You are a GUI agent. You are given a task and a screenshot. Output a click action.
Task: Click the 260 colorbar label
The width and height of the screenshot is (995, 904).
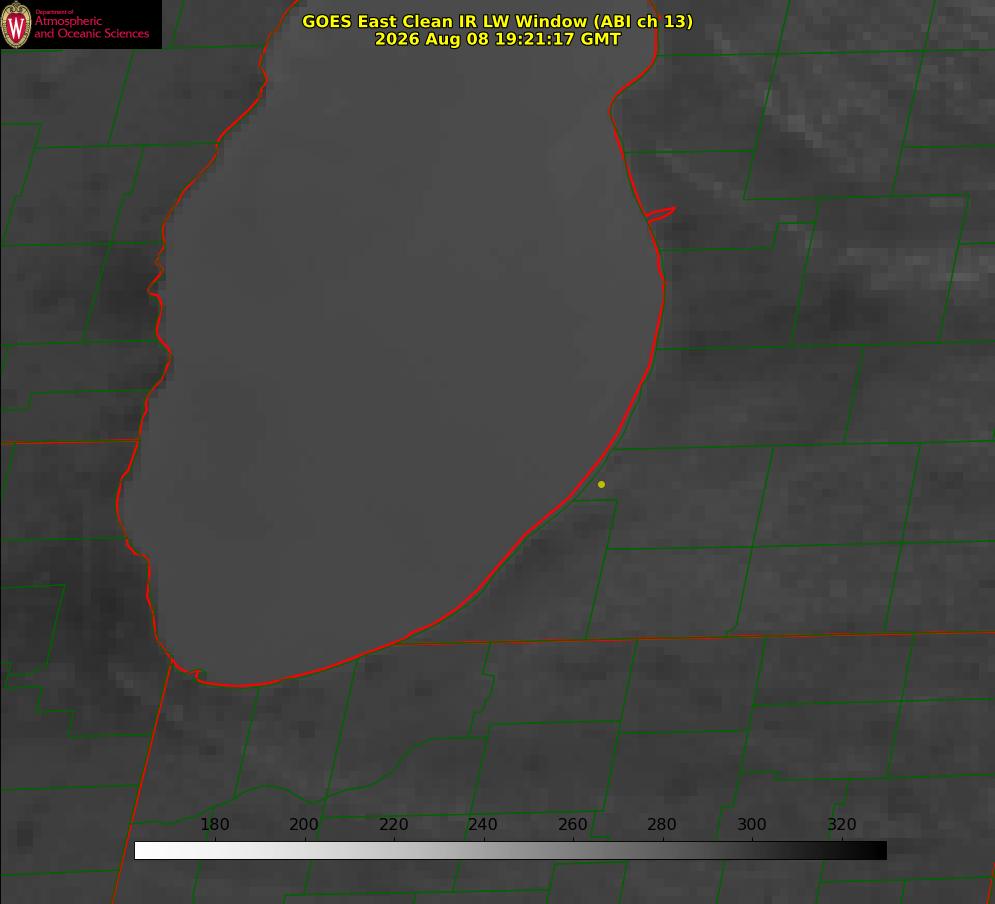(572, 824)
